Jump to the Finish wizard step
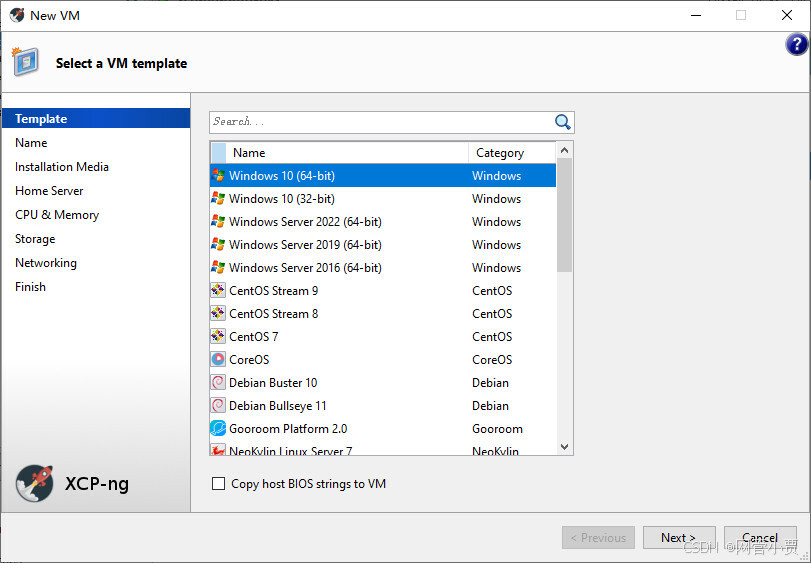 [31, 286]
